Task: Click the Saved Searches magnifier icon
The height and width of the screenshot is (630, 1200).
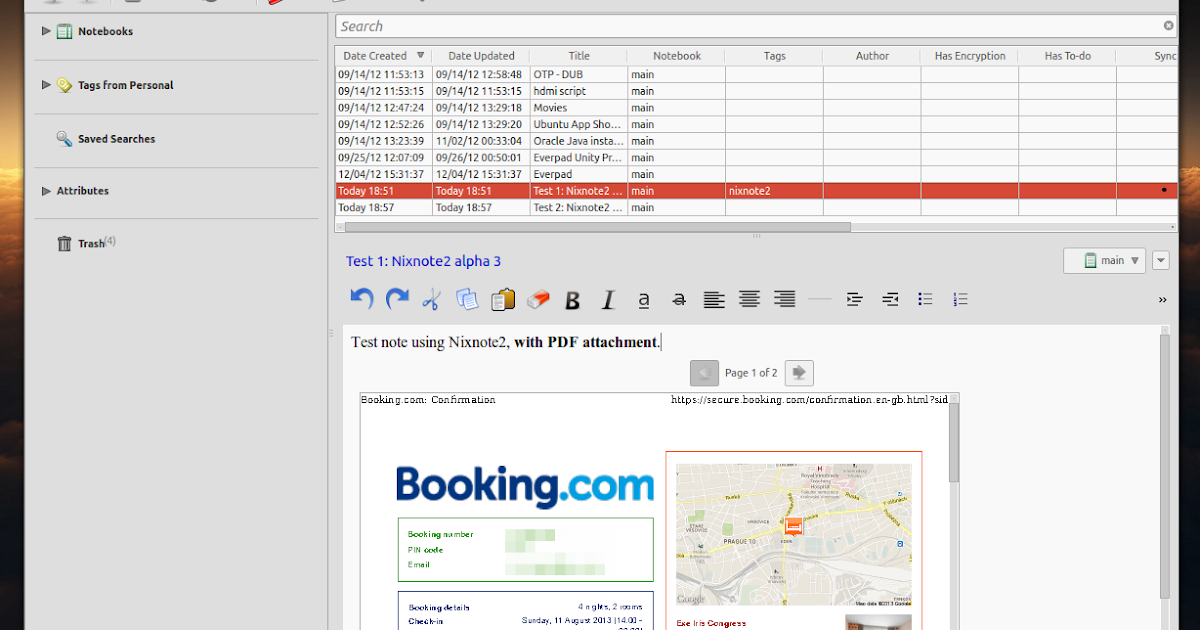Action: click(64, 139)
